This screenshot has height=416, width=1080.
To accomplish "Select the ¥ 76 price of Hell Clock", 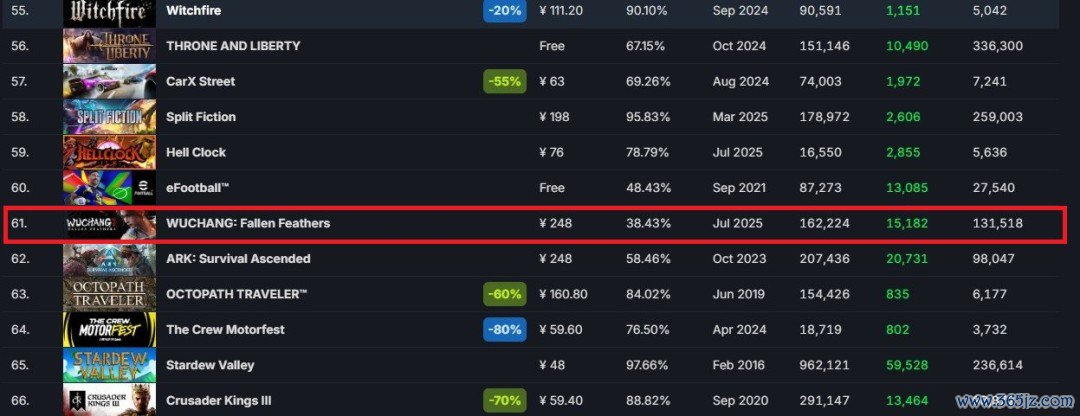I will [x=552, y=152].
